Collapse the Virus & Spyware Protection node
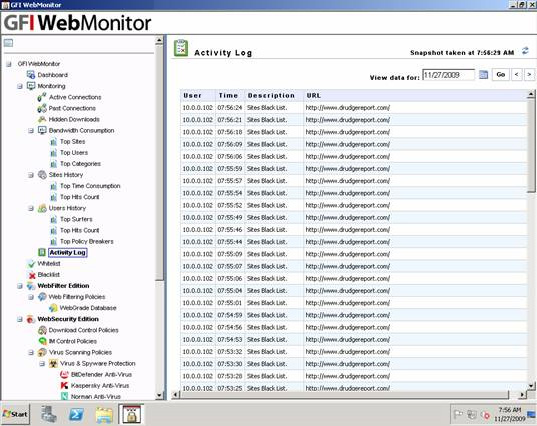 coord(42,364)
